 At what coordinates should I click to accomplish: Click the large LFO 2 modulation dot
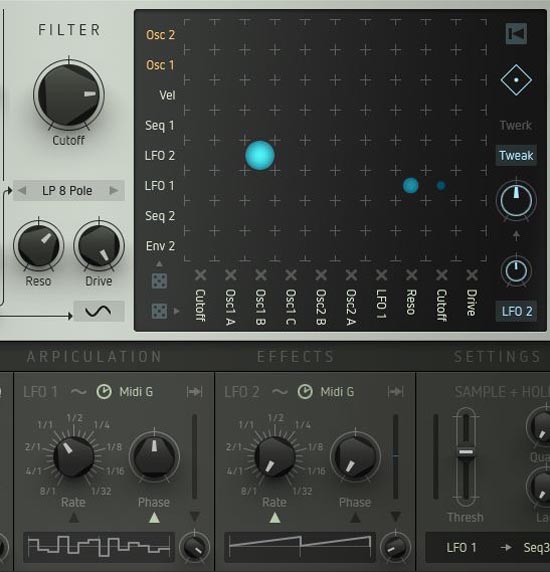(260, 155)
